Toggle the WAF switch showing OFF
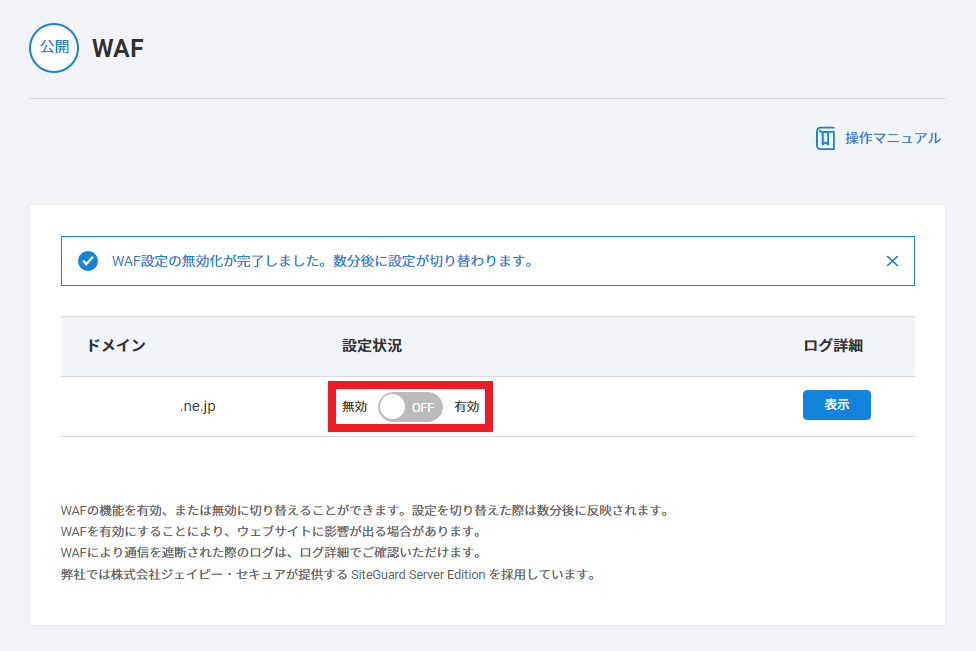The width and height of the screenshot is (976, 651). [411, 407]
